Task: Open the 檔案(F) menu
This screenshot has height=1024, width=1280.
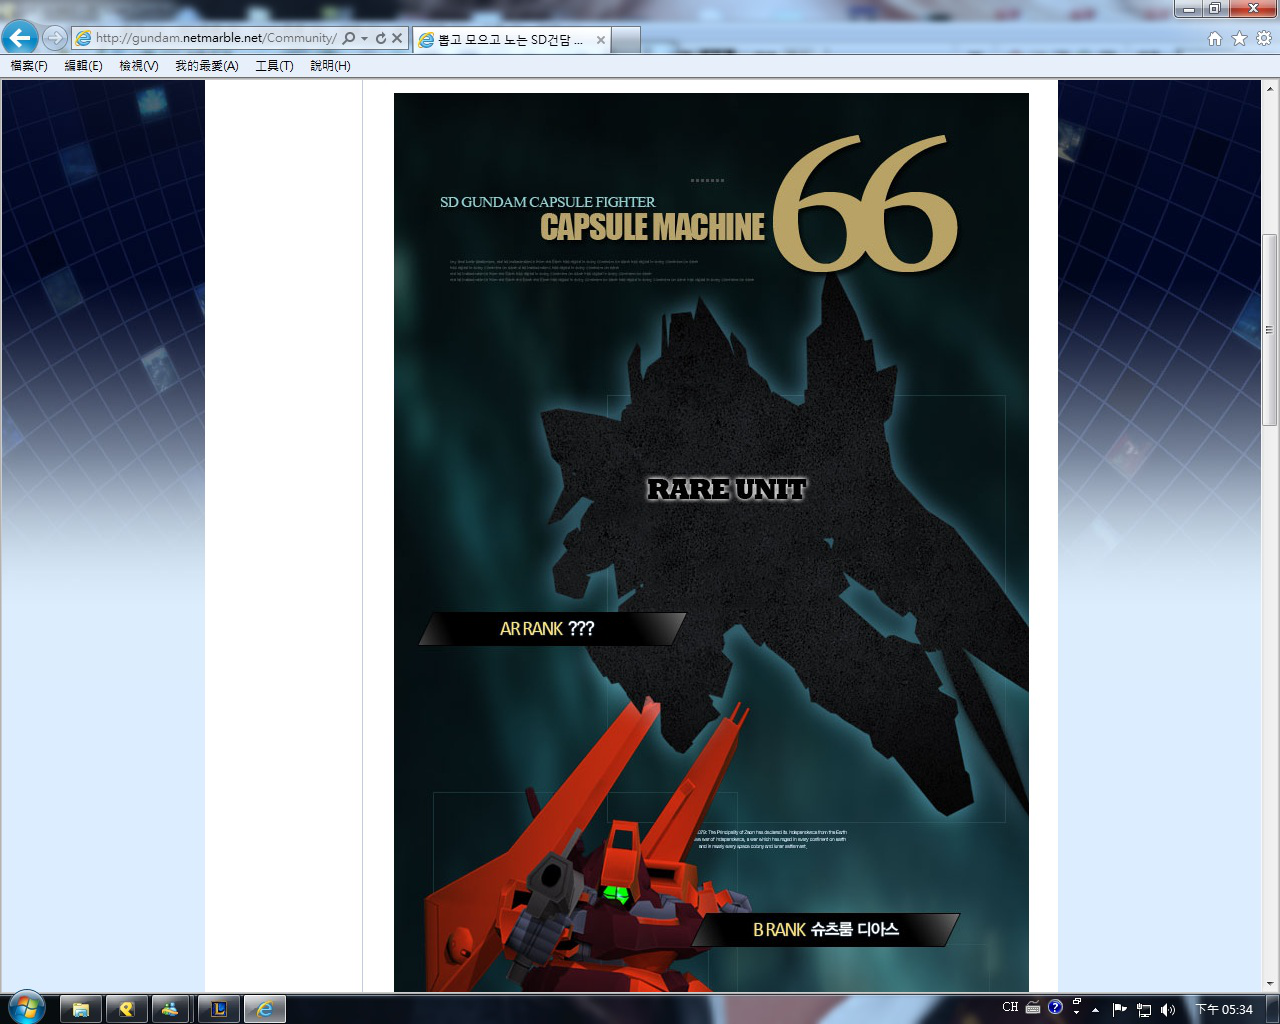Action: coord(29,66)
